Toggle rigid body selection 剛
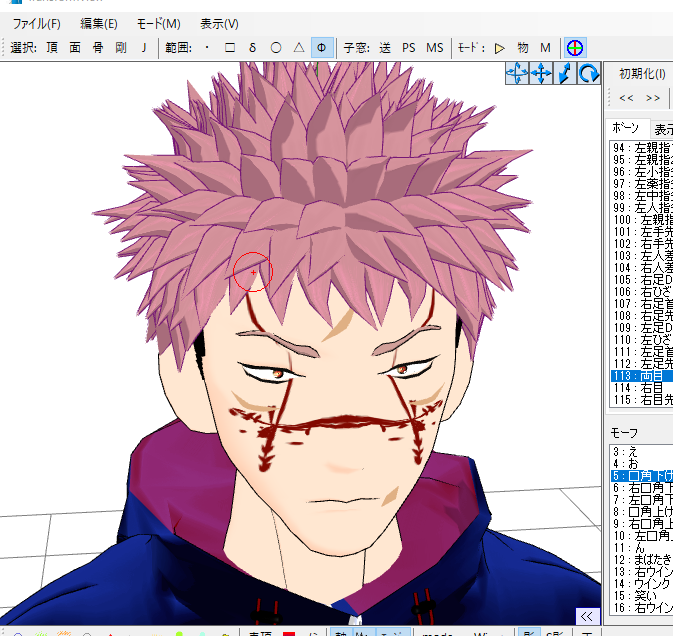 click(121, 48)
